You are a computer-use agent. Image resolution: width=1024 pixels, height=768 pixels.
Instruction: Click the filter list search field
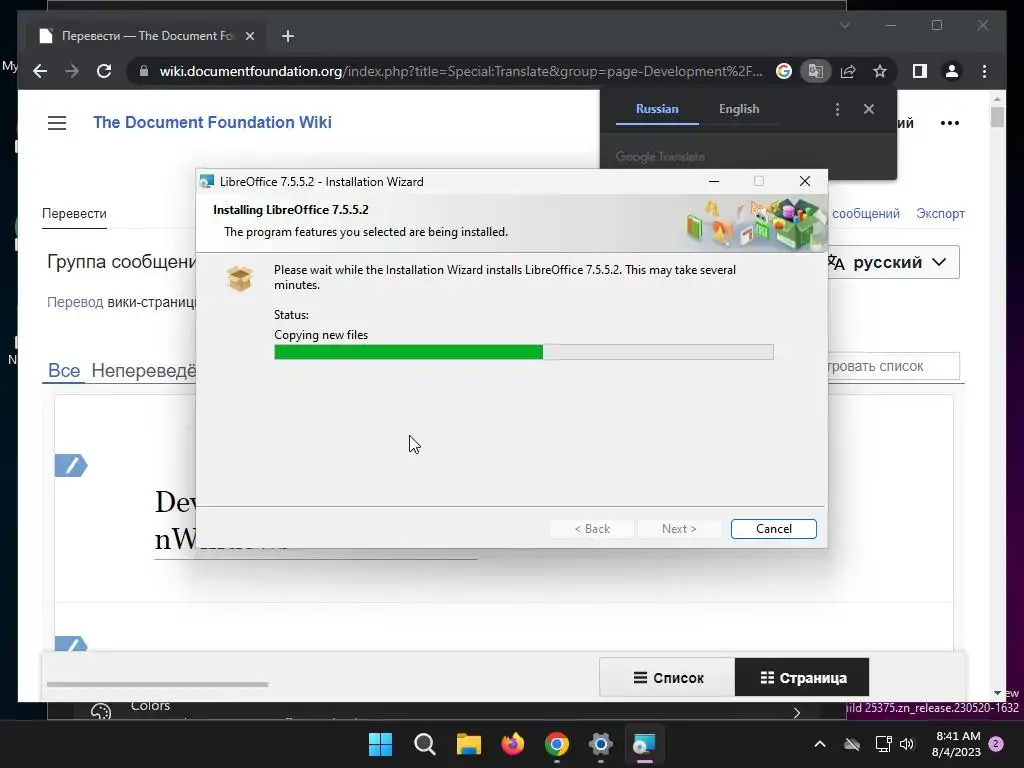click(893, 366)
